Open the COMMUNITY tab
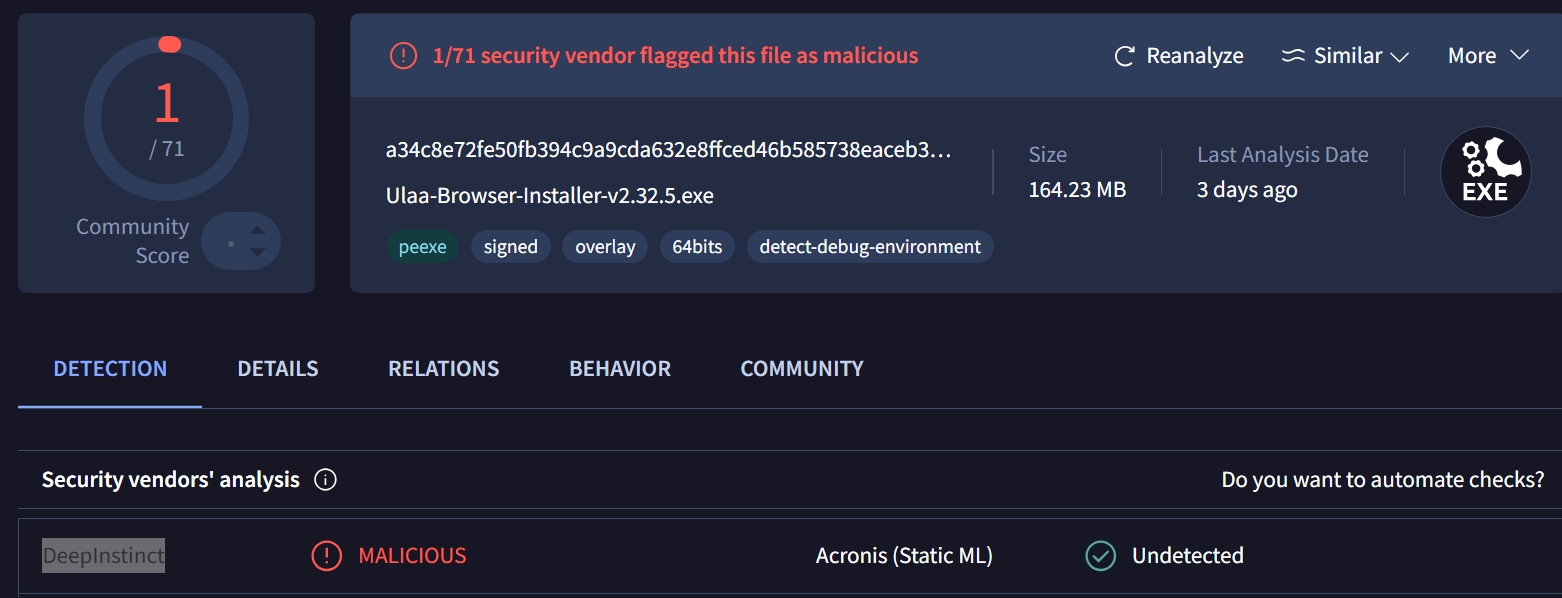Viewport: 1562px width, 598px height. [802, 369]
